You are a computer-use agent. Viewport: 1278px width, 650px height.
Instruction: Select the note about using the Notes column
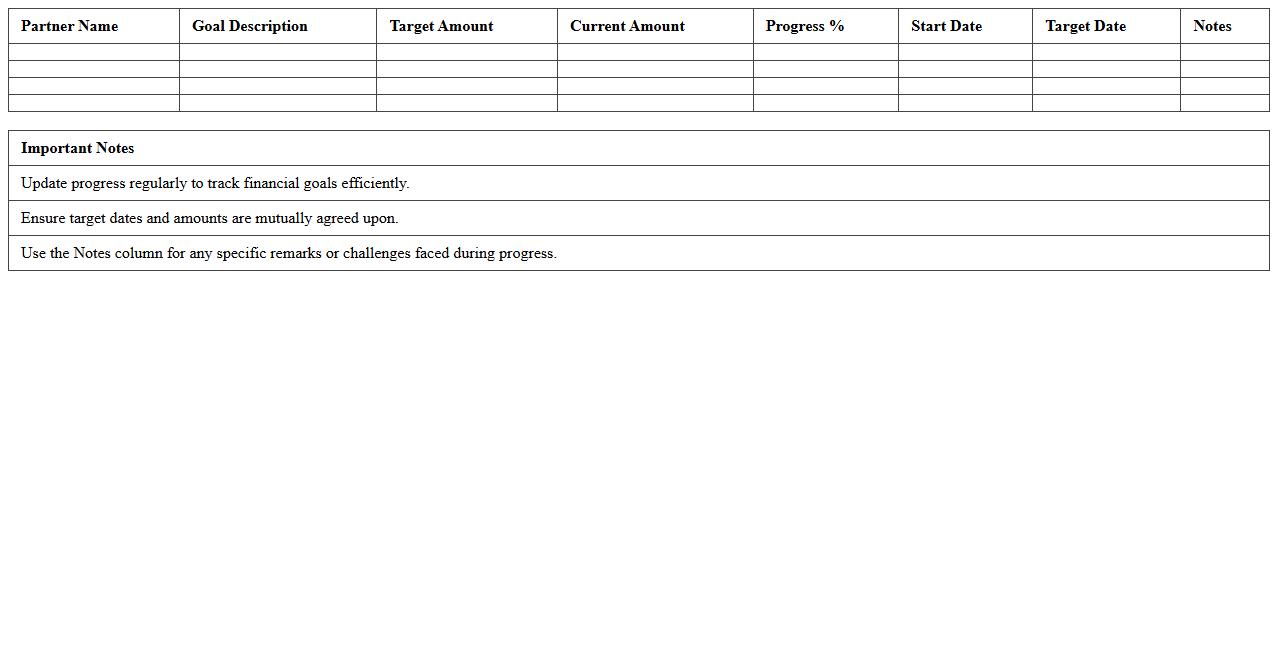(288, 253)
